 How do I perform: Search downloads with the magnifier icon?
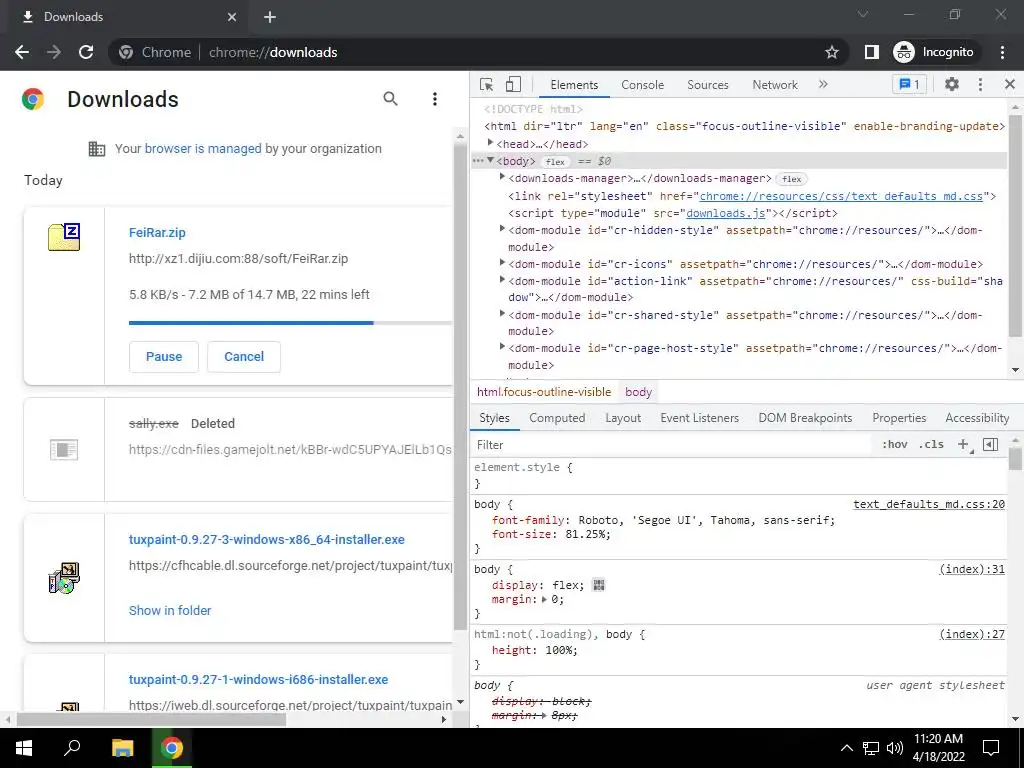pyautogui.click(x=391, y=99)
